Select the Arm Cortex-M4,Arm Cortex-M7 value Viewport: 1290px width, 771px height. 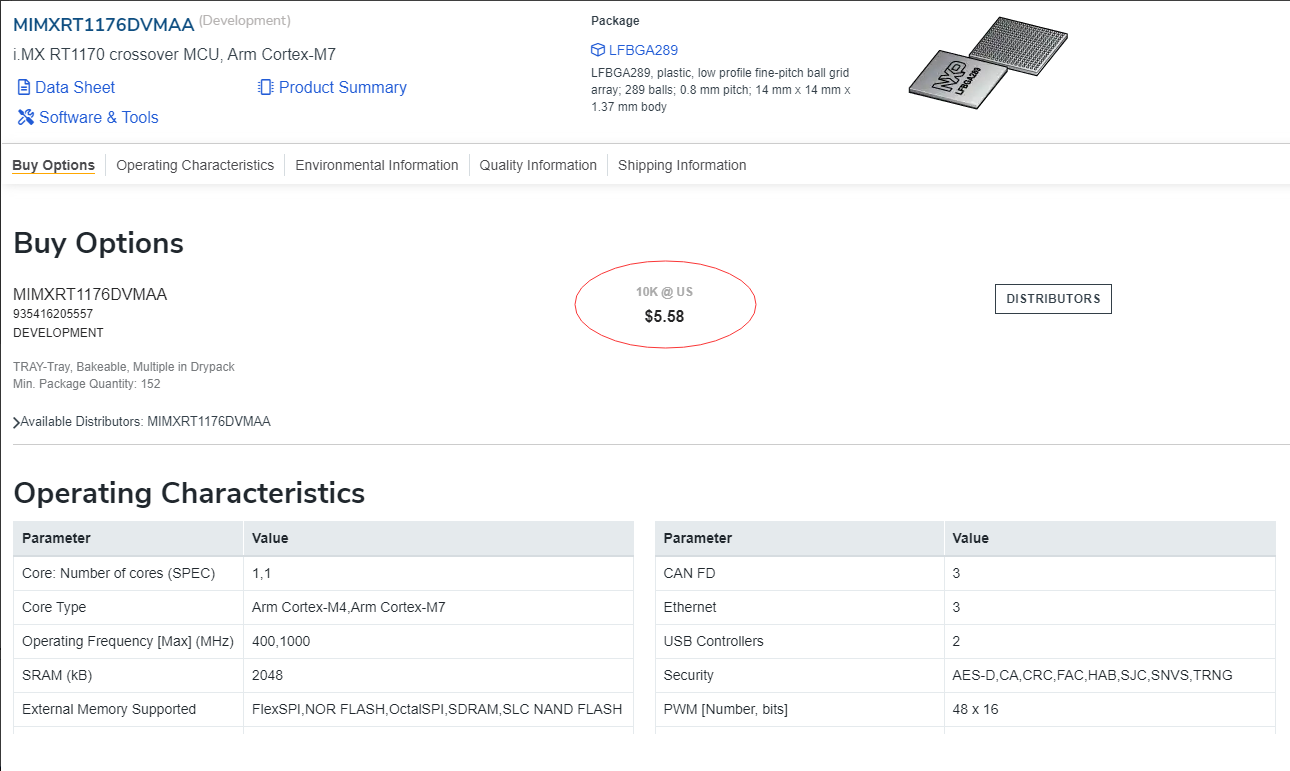tap(349, 607)
